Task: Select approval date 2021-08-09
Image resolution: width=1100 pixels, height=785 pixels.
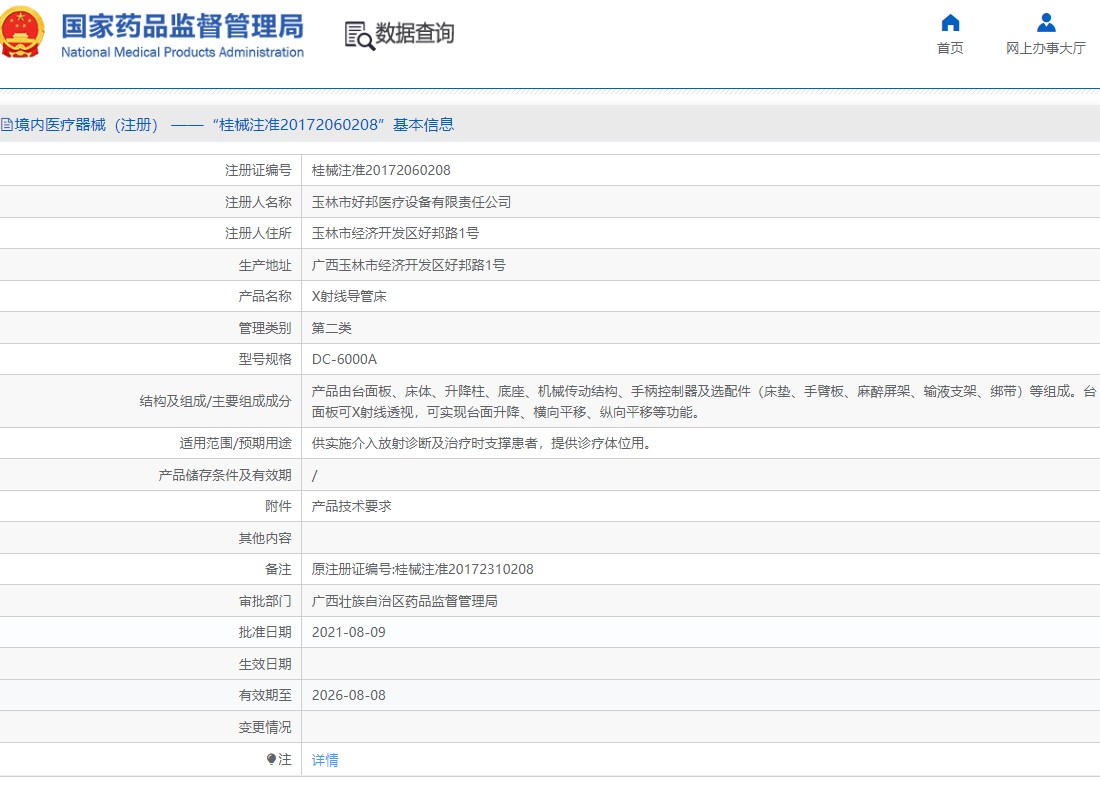Action: 349,632
